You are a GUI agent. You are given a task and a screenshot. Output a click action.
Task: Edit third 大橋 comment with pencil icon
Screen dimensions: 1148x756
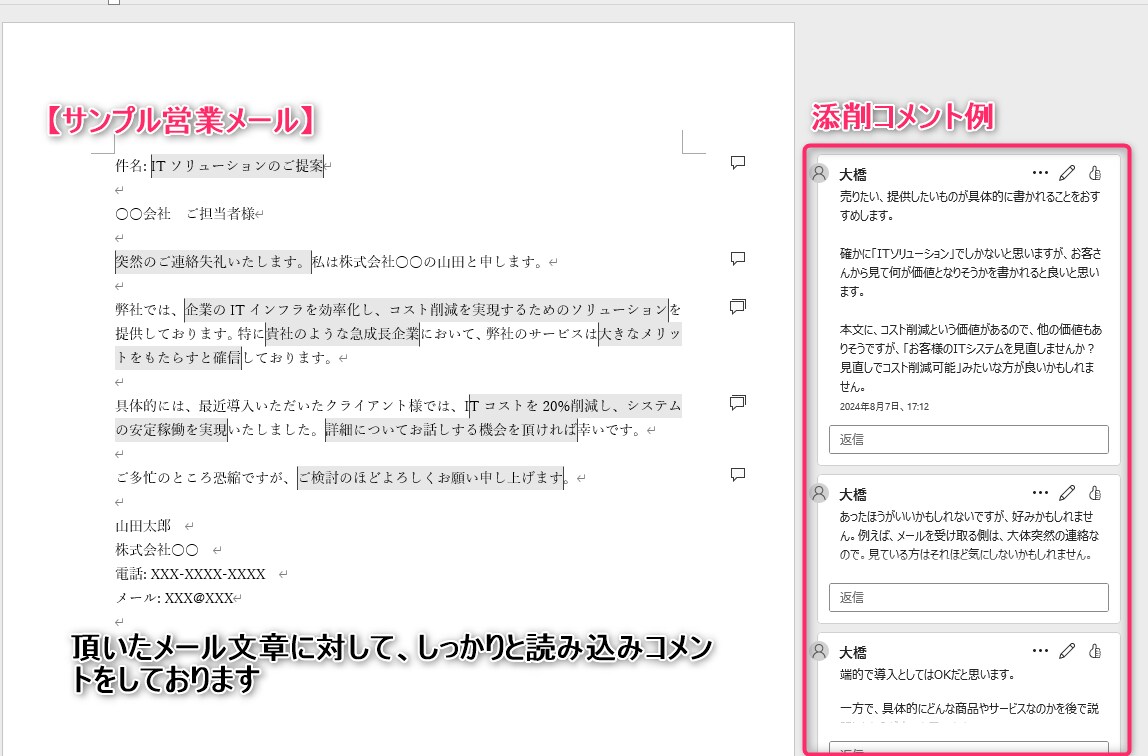pos(1067,651)
